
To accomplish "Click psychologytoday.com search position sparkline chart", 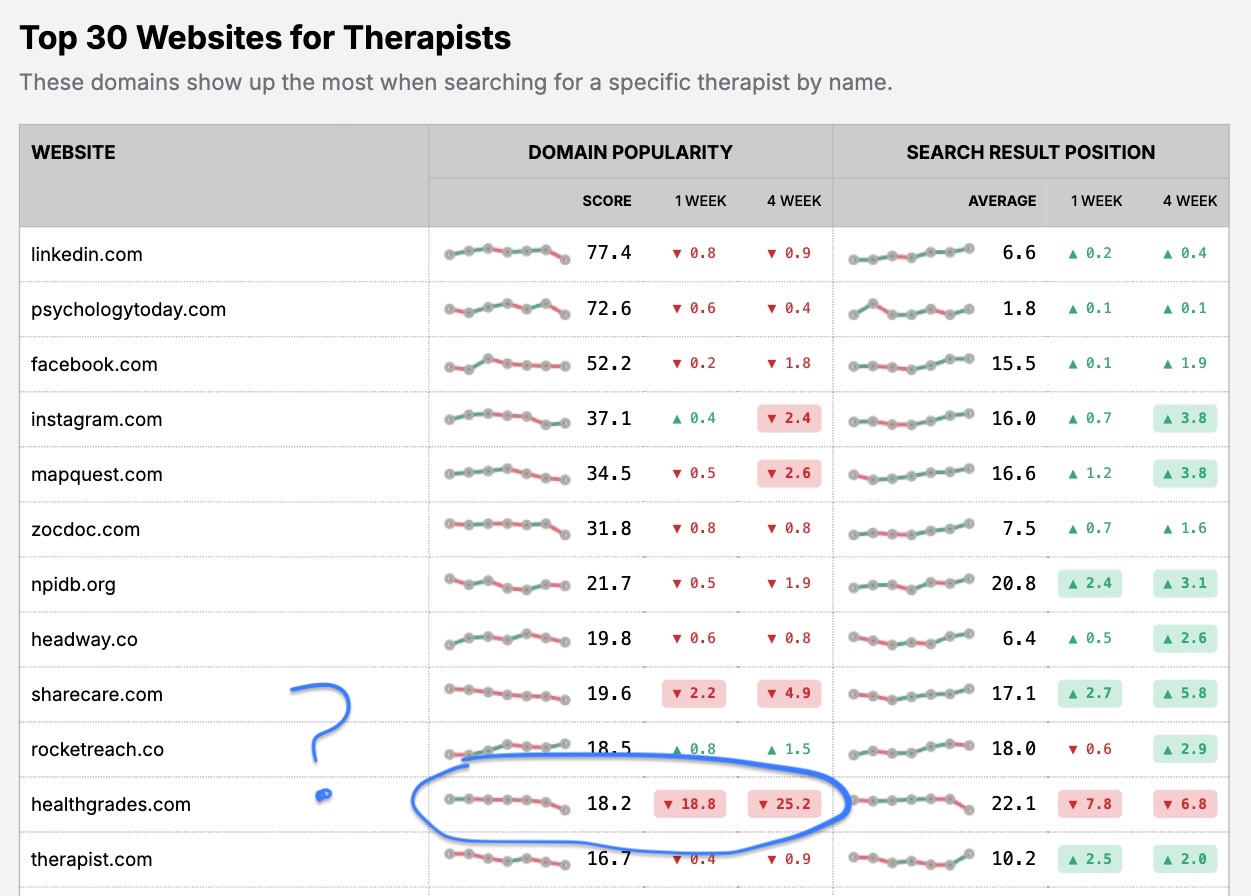I will pyautogui.click(x=911, y=309).
